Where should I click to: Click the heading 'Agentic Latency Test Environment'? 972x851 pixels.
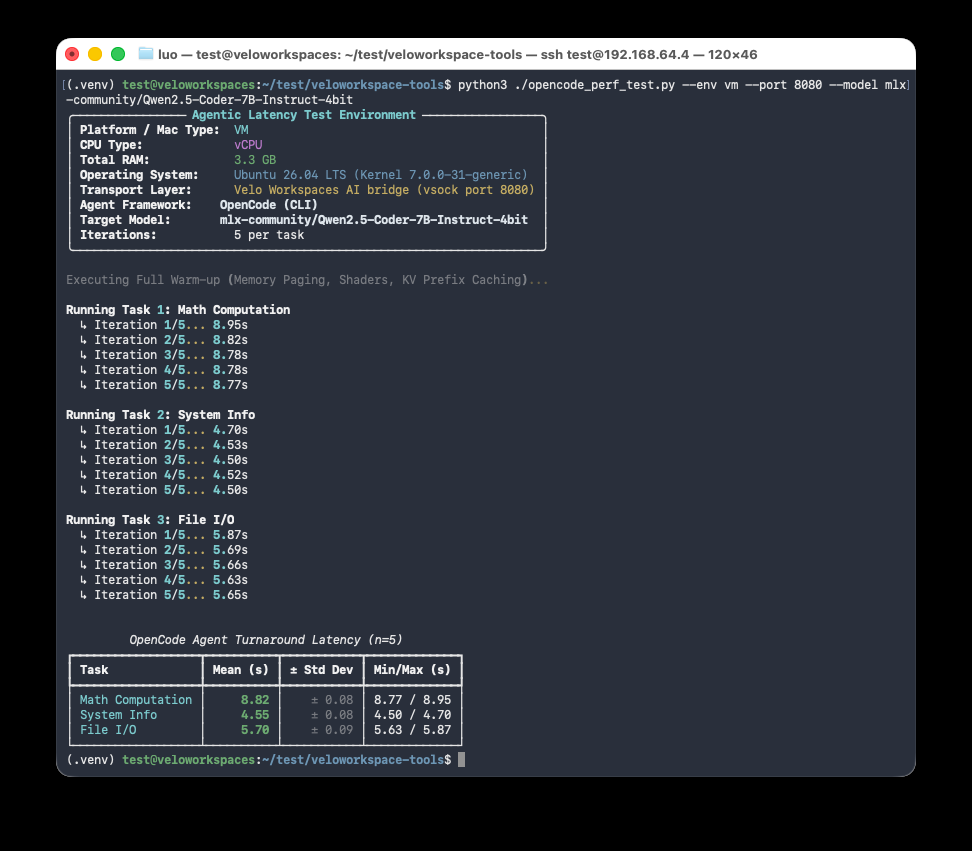point(304,115)
